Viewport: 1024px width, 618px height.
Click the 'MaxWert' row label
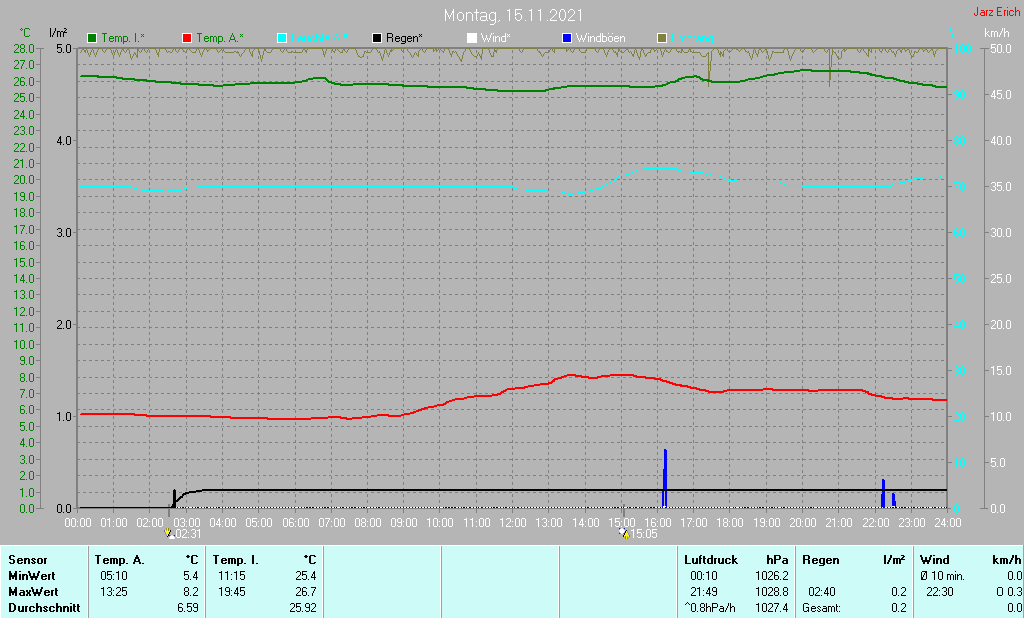(x=33, y=591)
